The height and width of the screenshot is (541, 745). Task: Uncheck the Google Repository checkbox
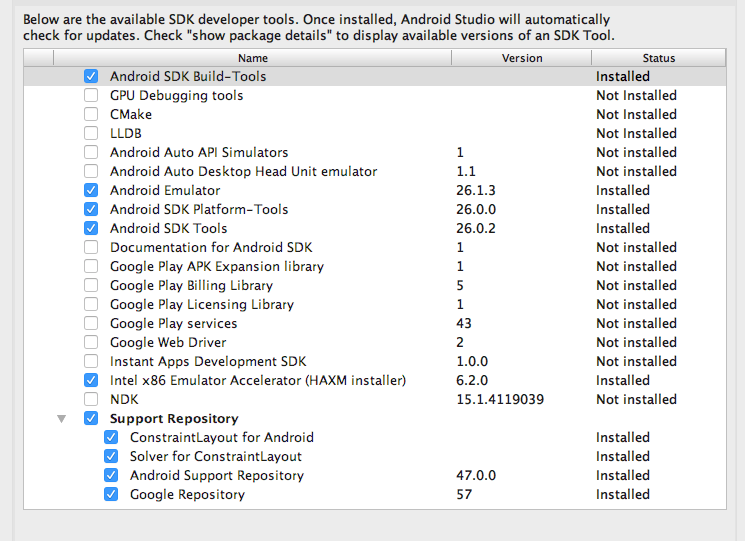pyautogui.click(x=111, y=495)
